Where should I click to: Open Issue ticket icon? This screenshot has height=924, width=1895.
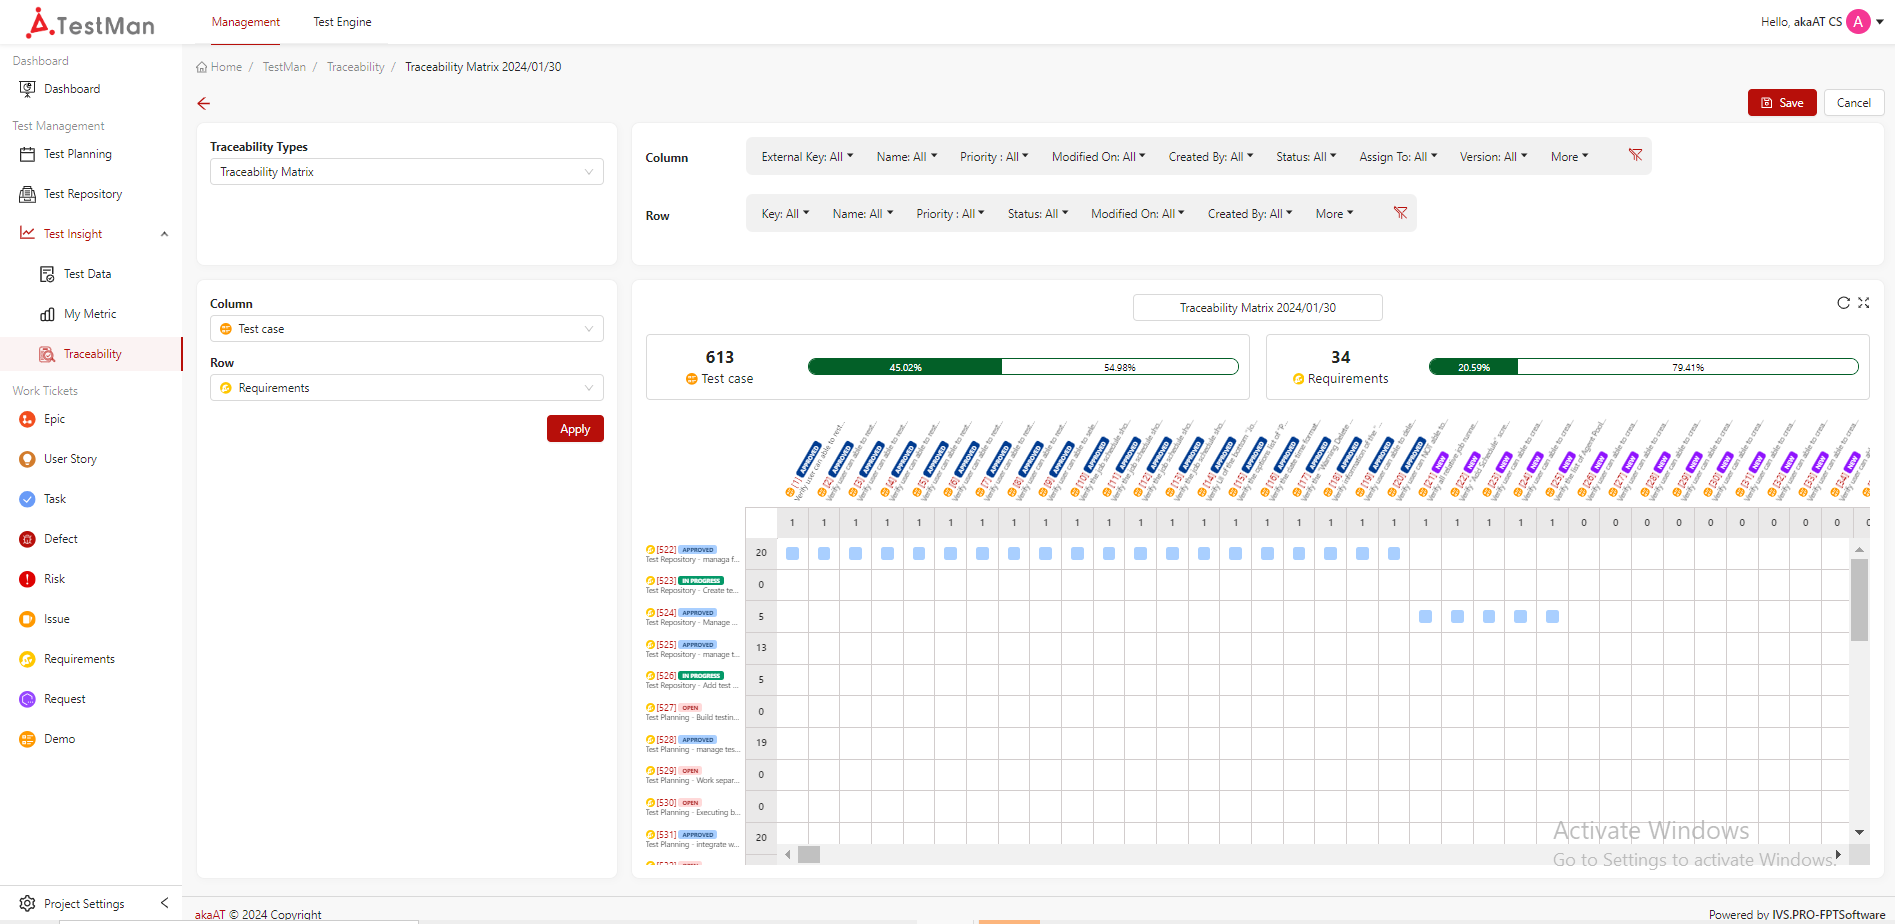click(x=28, y=619)
